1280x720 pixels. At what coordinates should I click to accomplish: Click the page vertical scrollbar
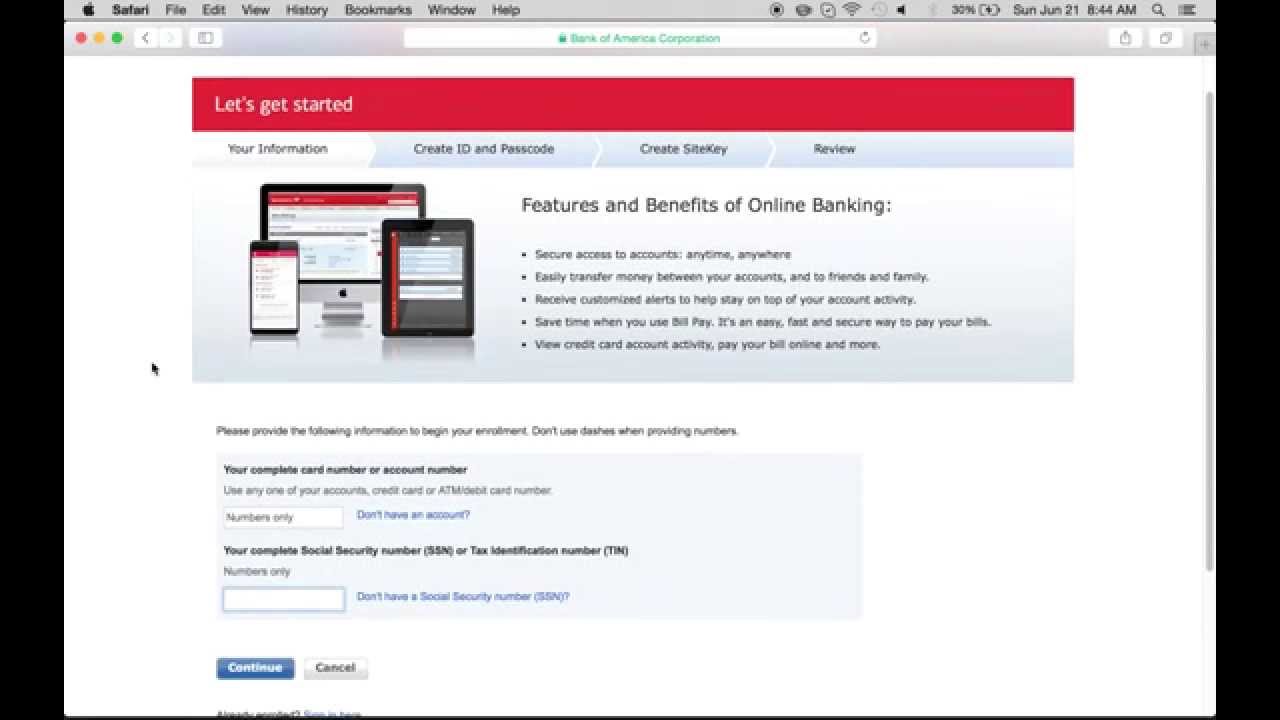point(1210,330)
